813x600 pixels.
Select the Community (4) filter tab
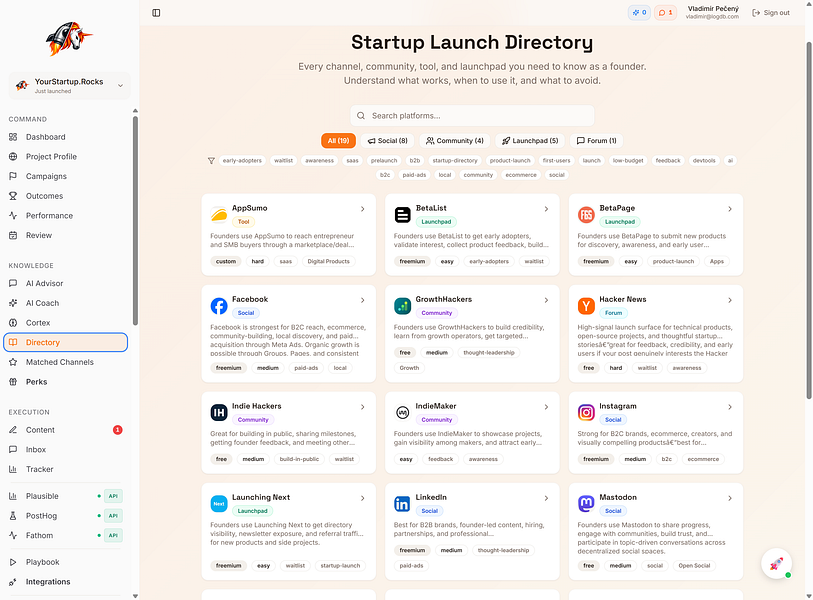click(455, 141)
